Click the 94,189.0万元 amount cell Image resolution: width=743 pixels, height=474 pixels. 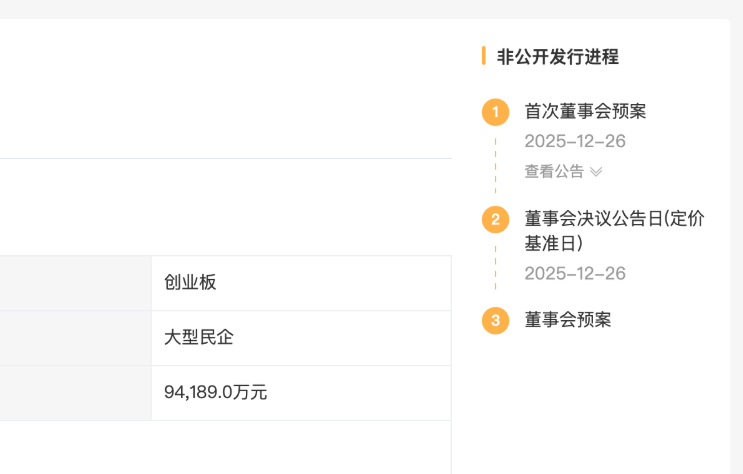215,393
